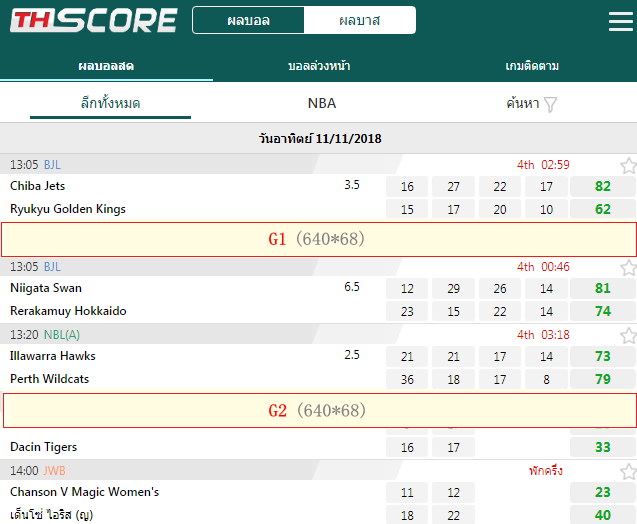Open the ผลบอลสด tab

106,66
